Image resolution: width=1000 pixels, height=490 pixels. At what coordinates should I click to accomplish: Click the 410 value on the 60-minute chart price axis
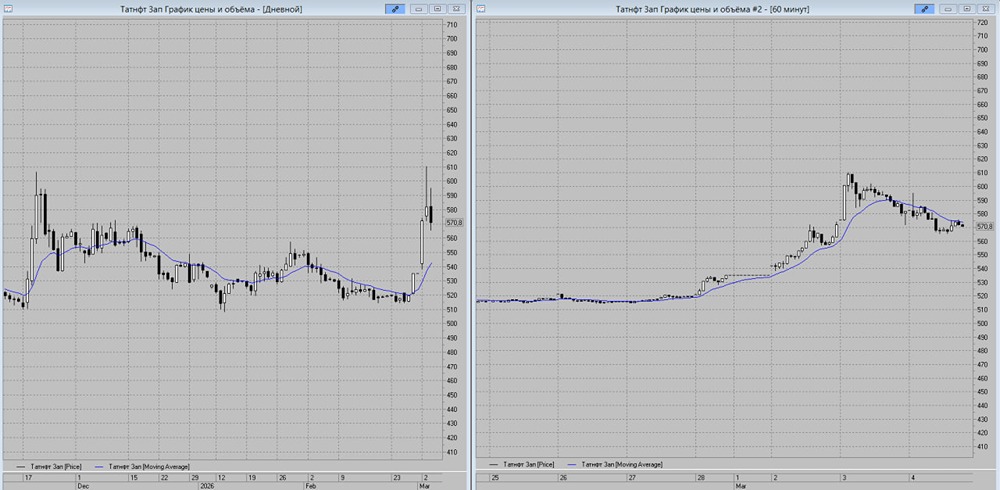982,447
